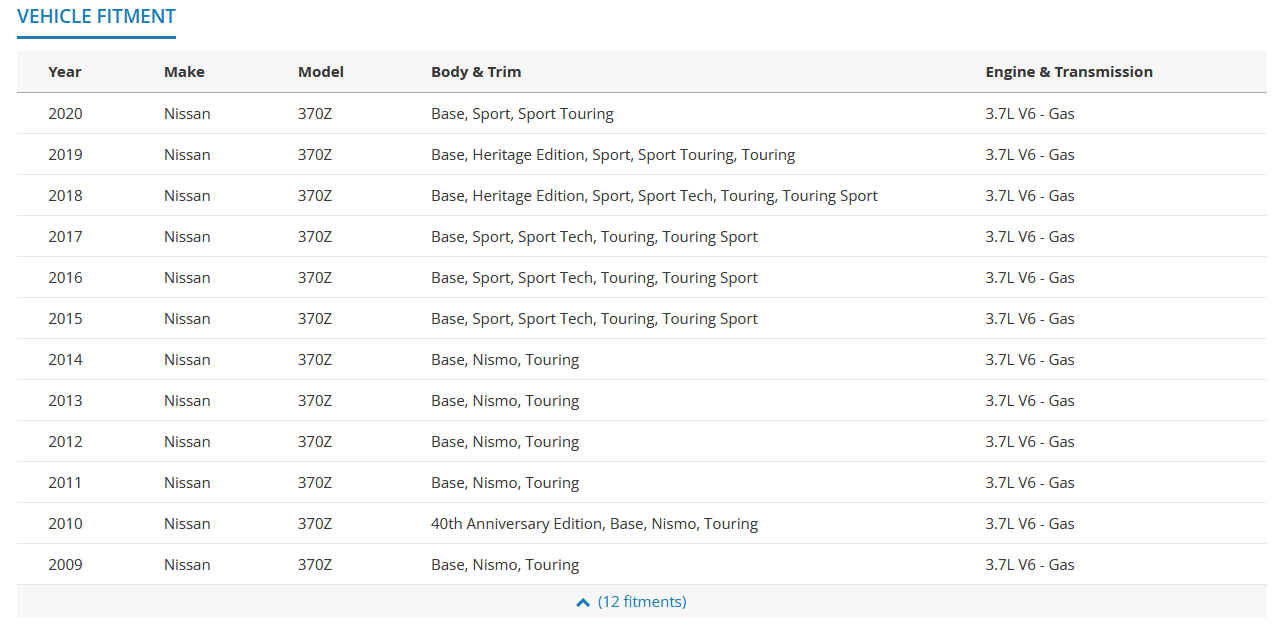
Task: Click '3.7L V6 - Gas' in 2011 row
Action: tap(1030, 483)
